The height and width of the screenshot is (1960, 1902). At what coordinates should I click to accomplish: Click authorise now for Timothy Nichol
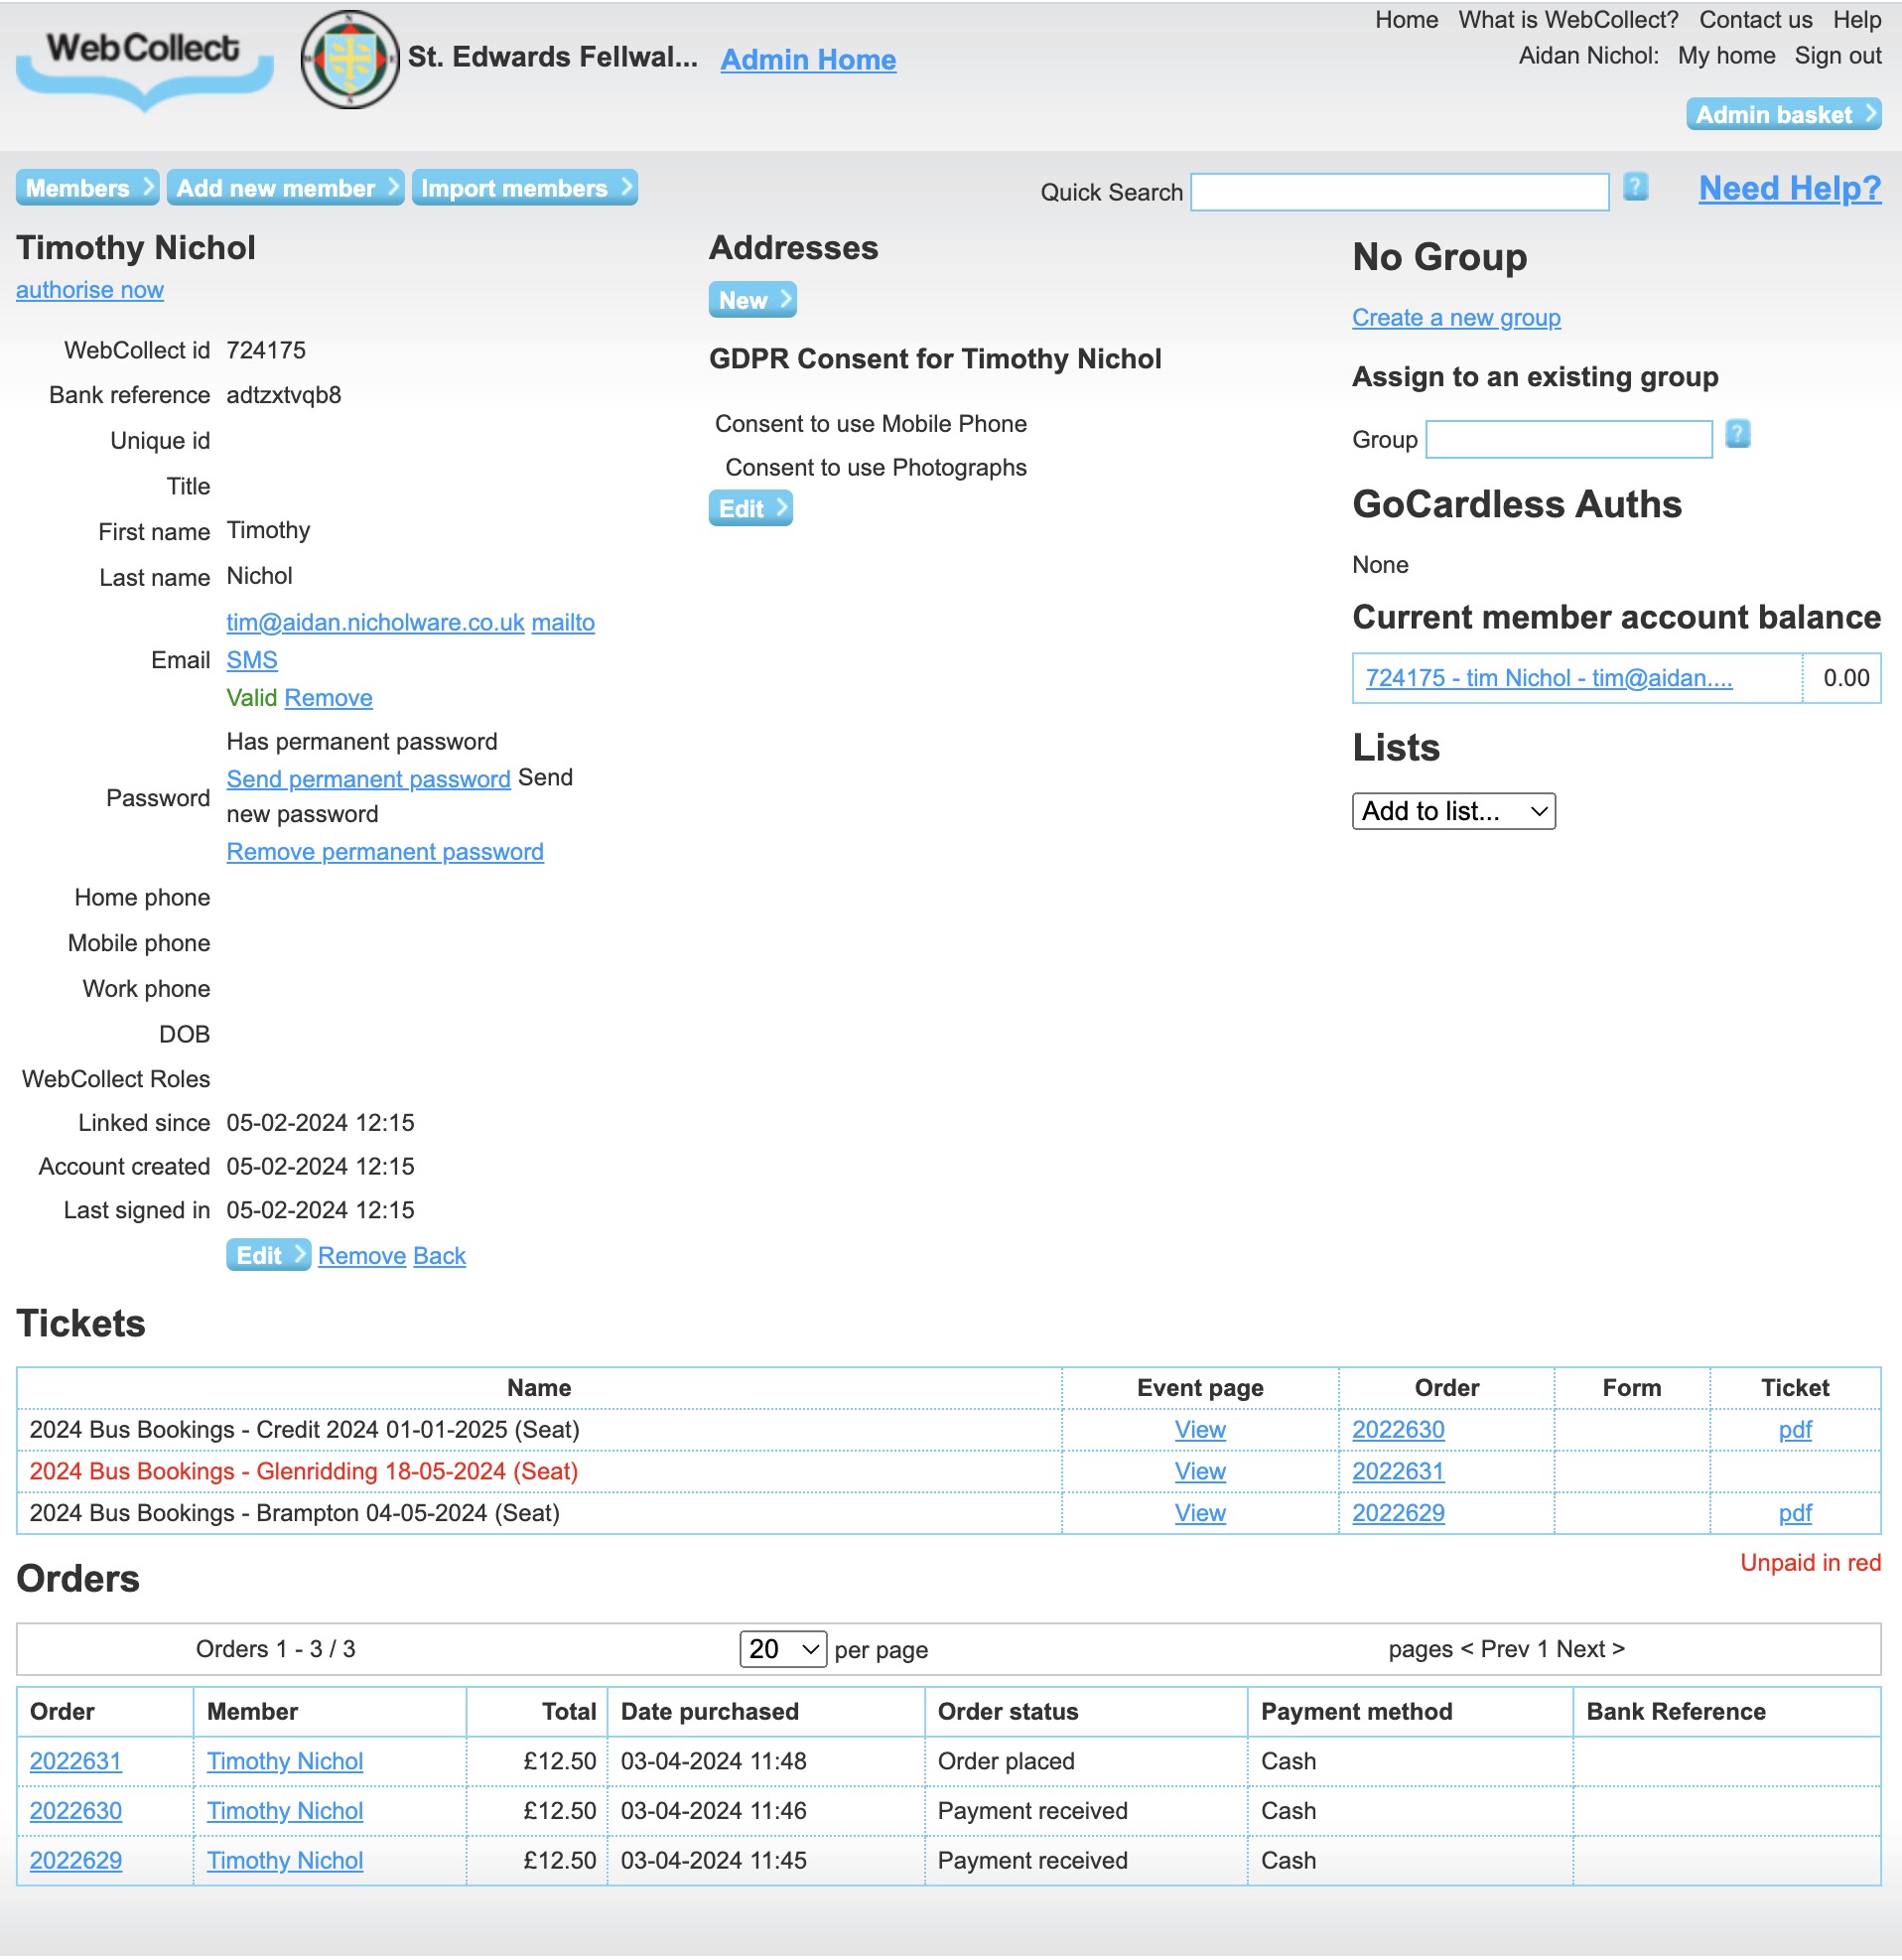pos(89,290)
